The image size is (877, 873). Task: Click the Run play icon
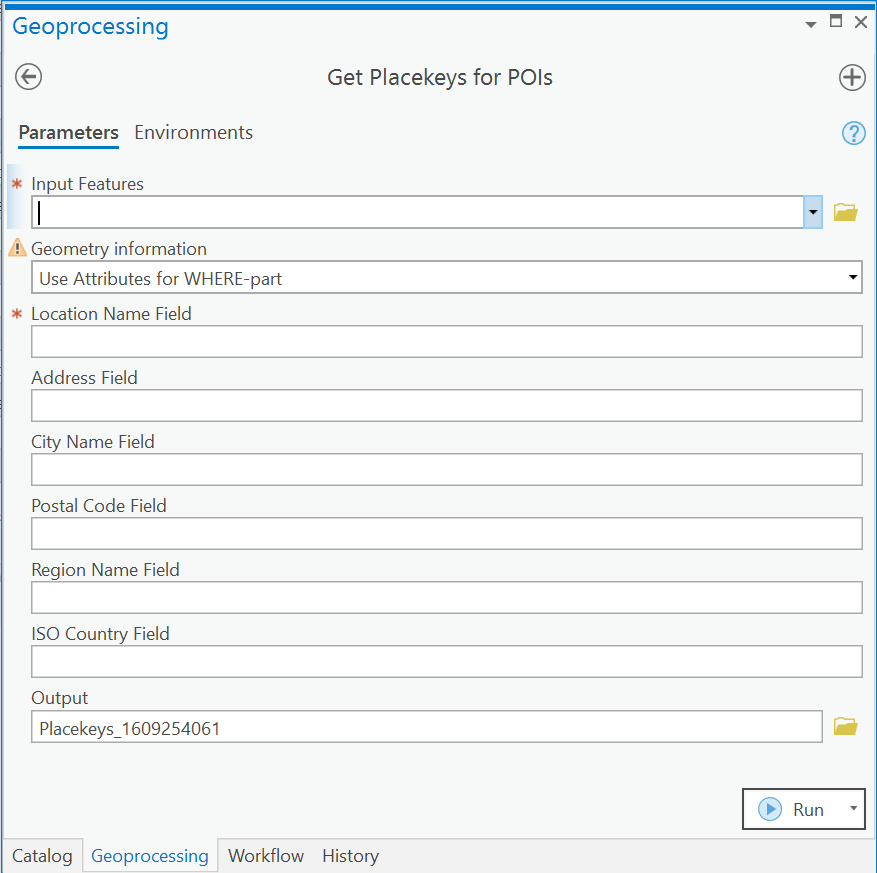(x=770, y=809)
